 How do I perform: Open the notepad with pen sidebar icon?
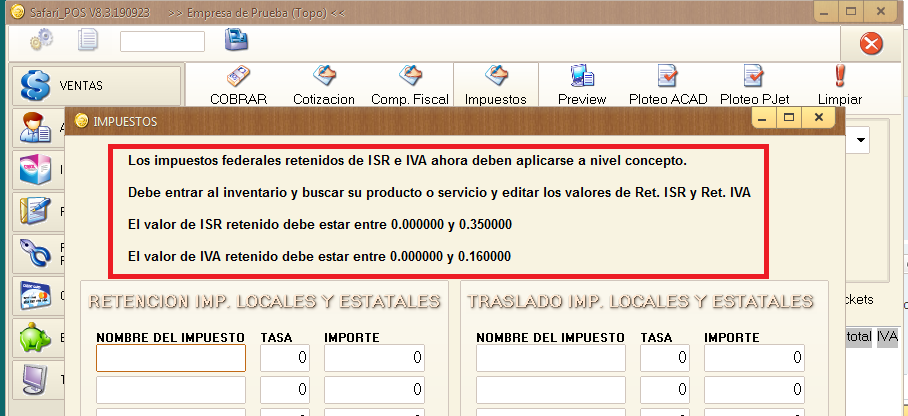click(36, 210)
